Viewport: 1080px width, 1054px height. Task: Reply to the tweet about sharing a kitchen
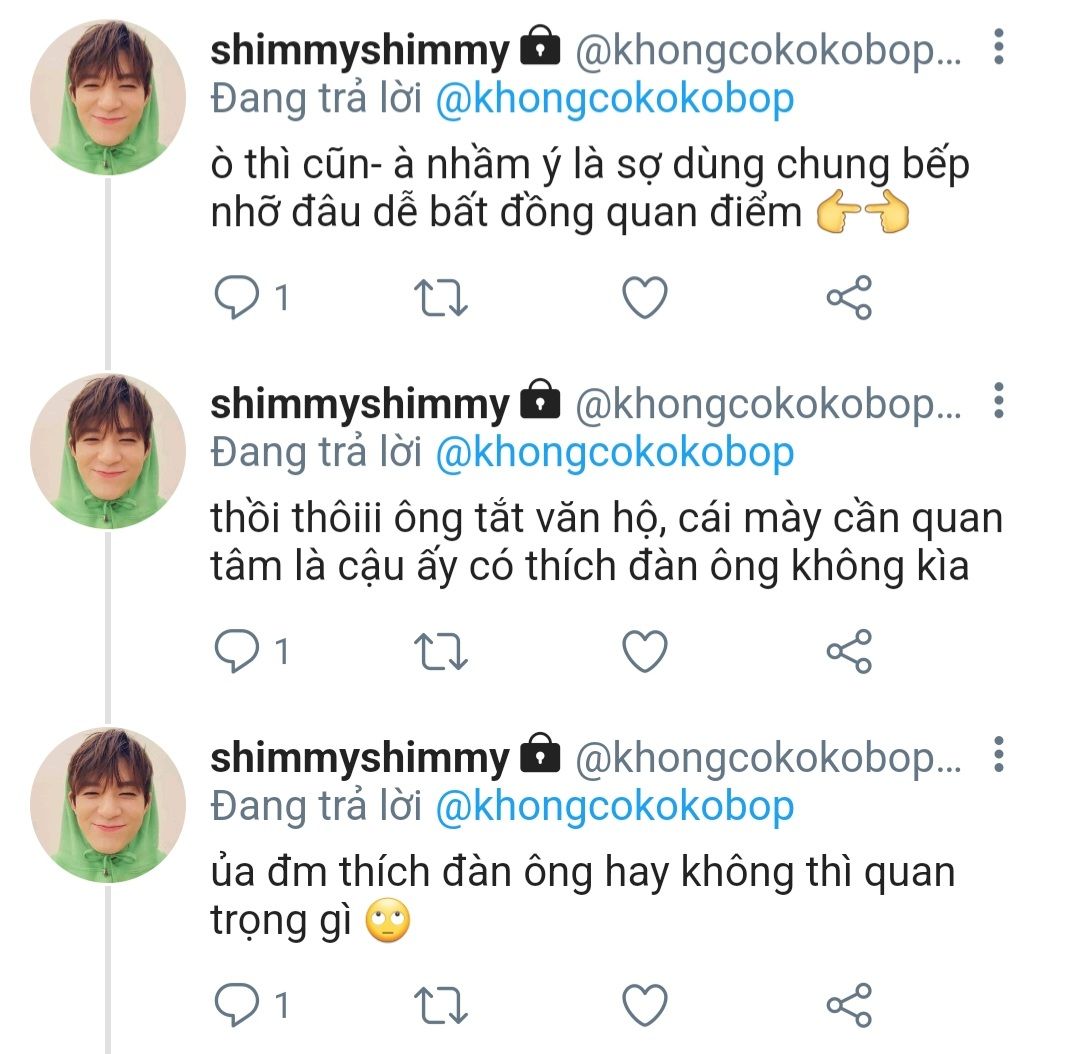237,298
